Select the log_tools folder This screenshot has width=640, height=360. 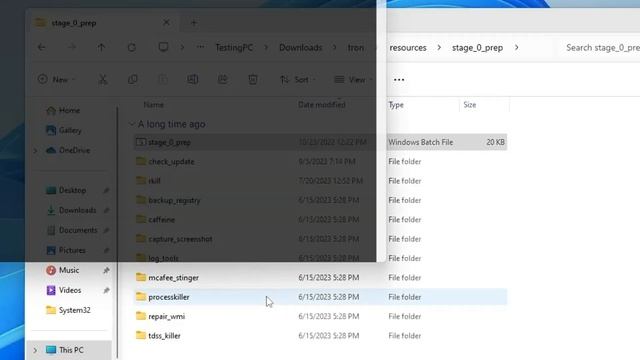tap(320, 258)
